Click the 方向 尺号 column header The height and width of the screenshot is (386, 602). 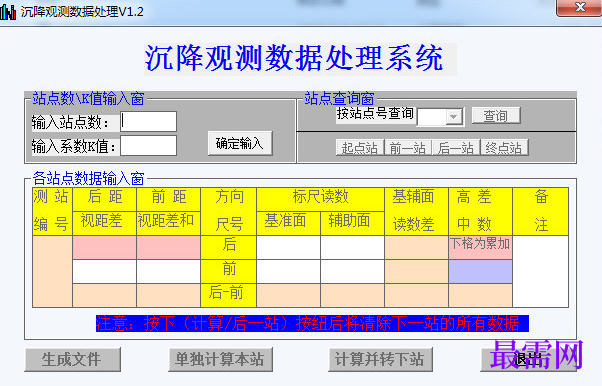click(228, 211)
